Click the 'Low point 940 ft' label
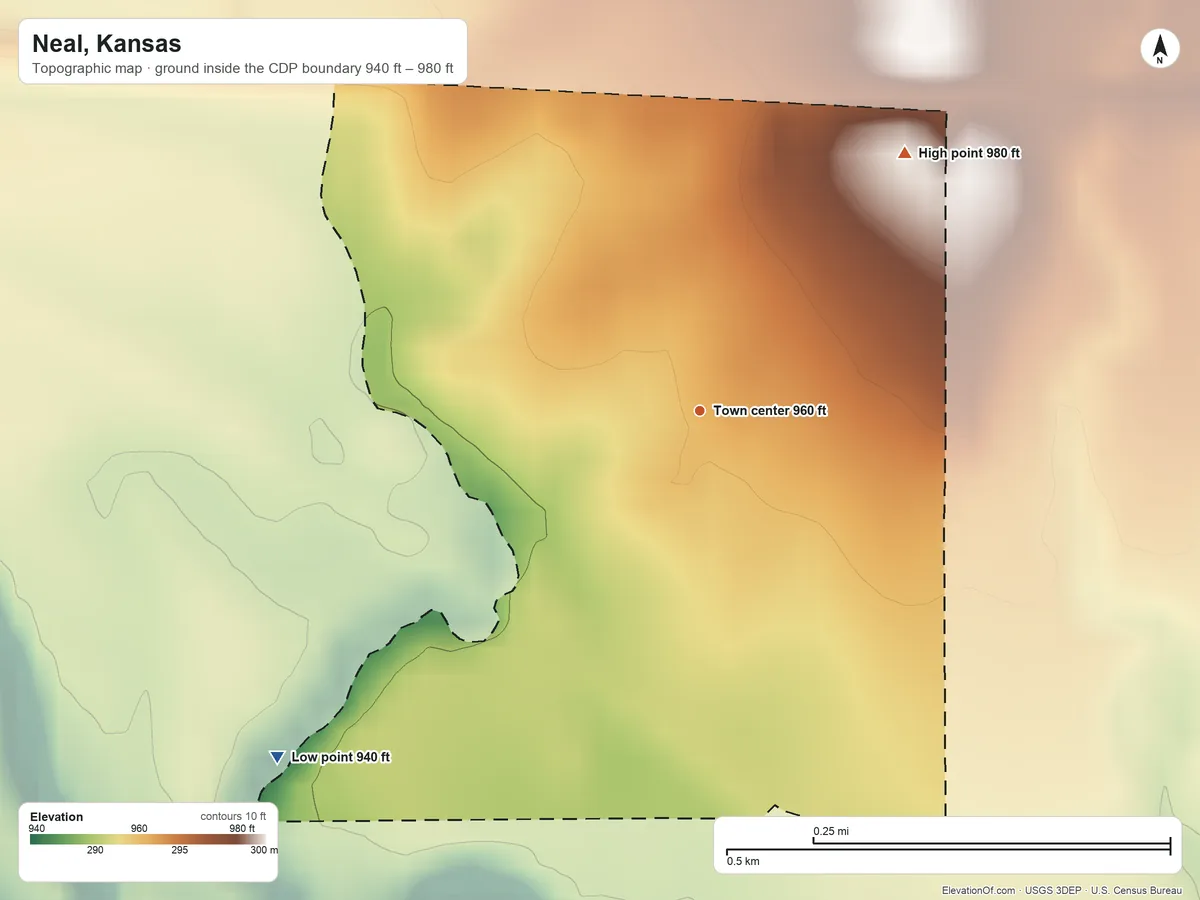 (341, 758)
